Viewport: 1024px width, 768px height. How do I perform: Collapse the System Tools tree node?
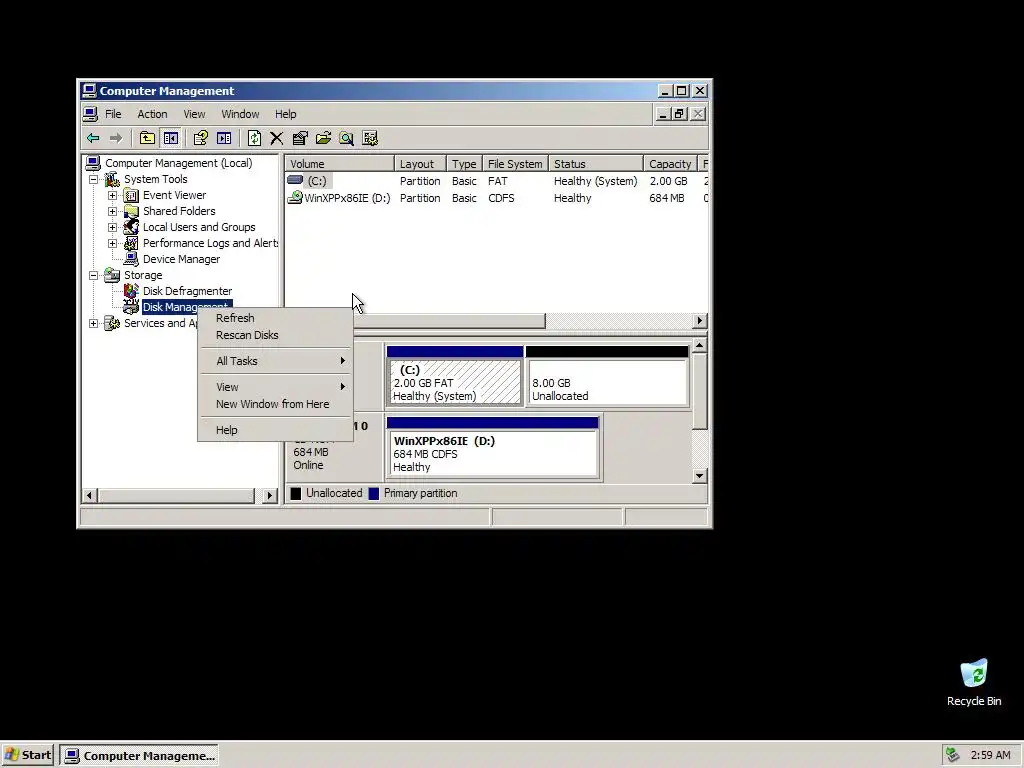[x=94, y=179]
